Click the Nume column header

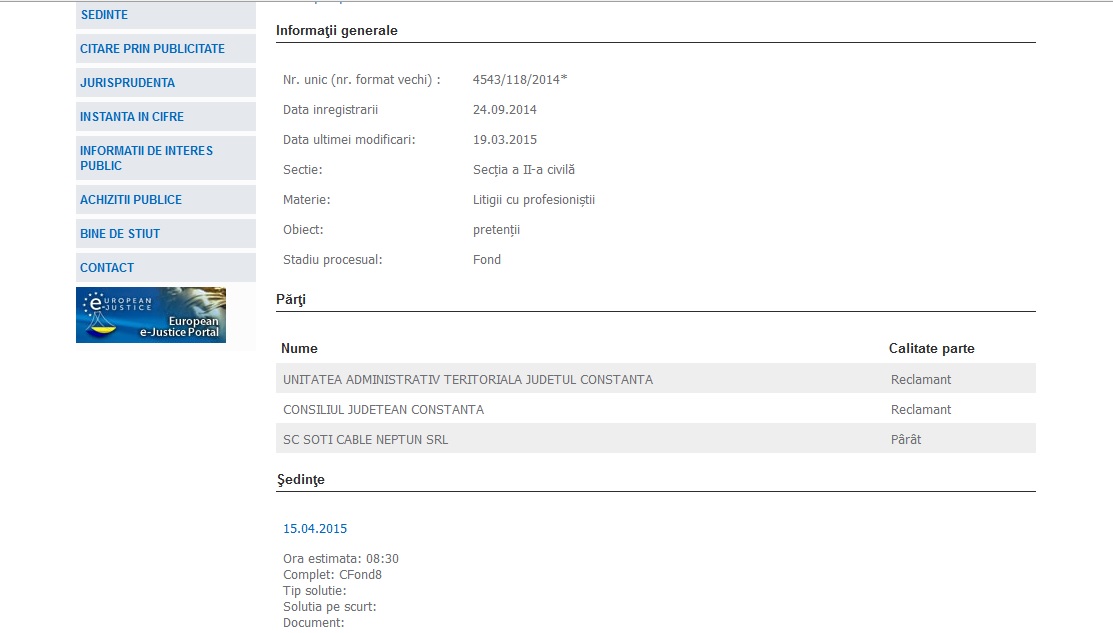299,349
